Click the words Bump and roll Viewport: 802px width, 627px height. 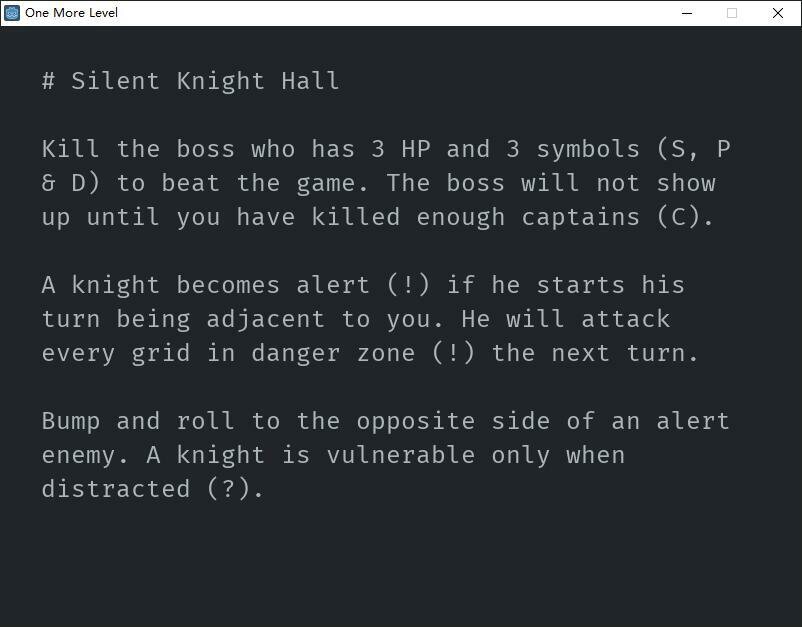coord(138,421)
